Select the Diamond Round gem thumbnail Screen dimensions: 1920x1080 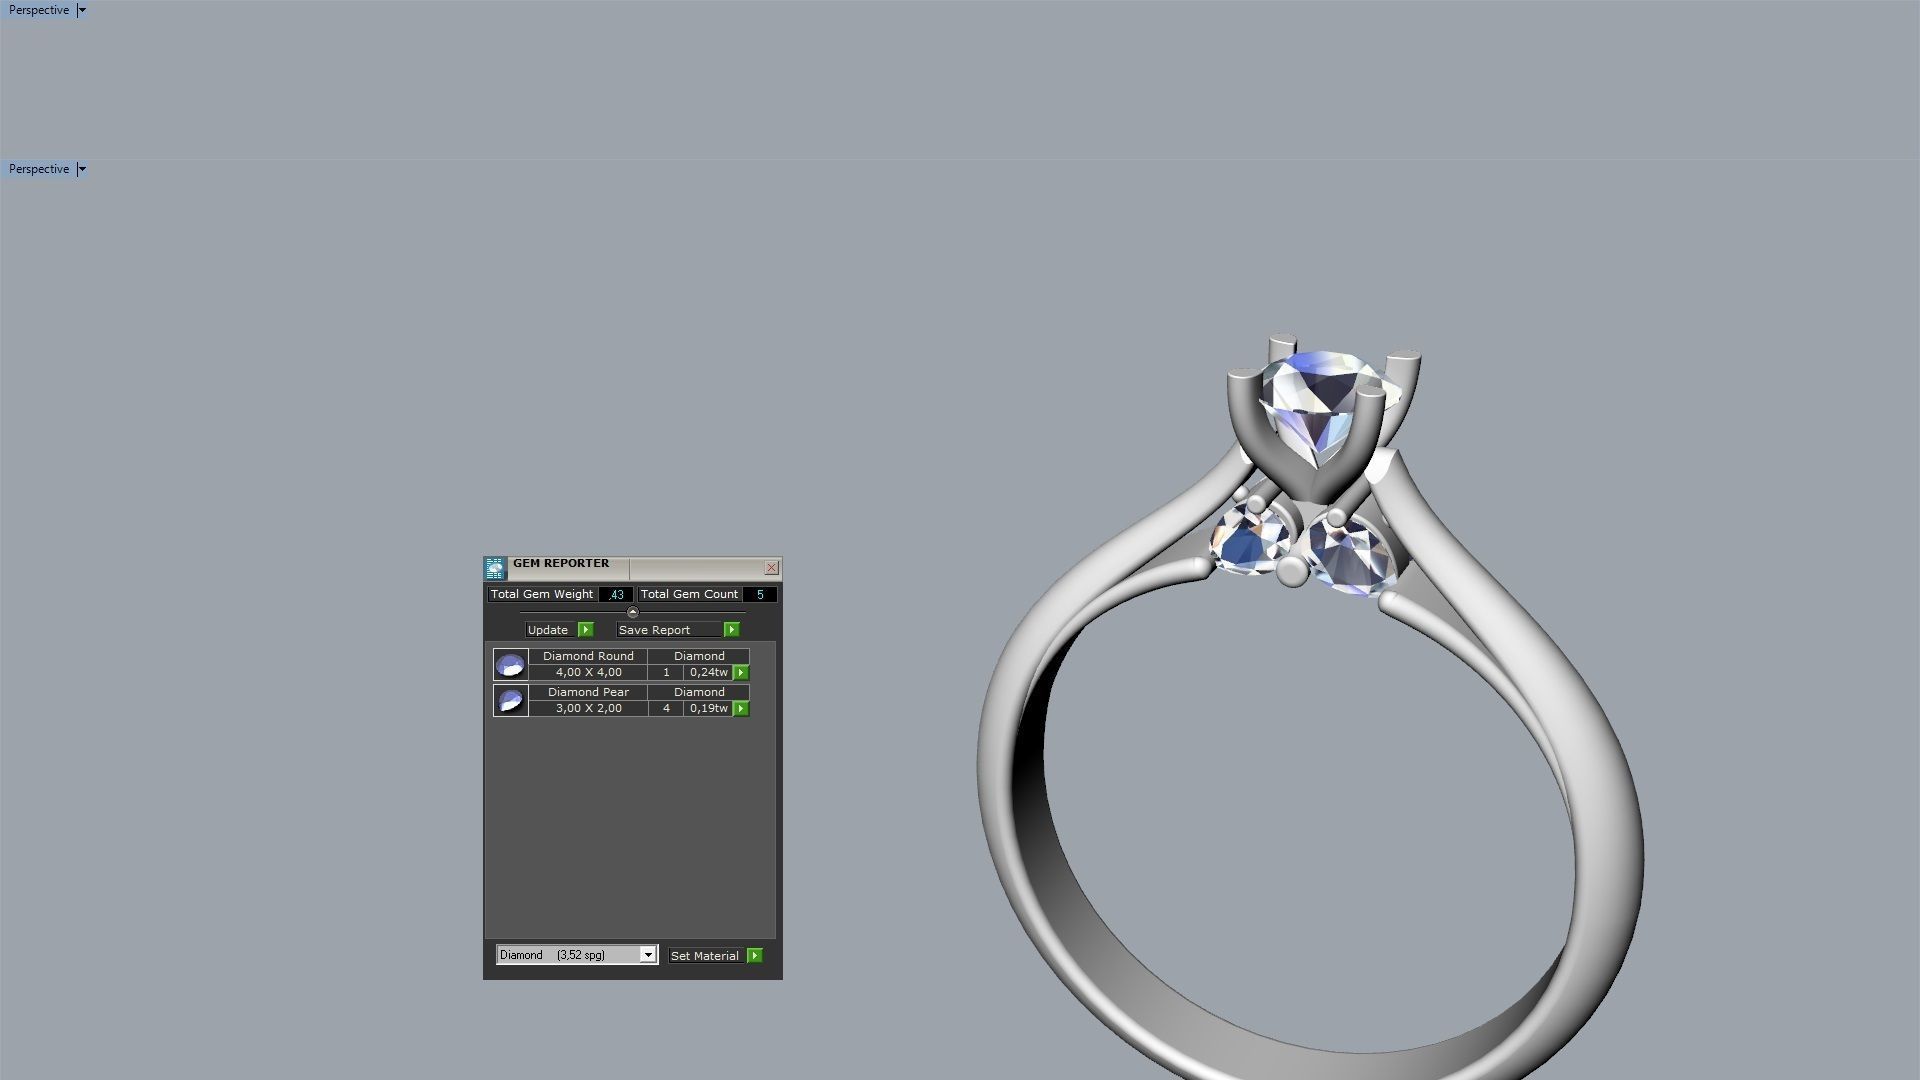(x=511, y=665)
